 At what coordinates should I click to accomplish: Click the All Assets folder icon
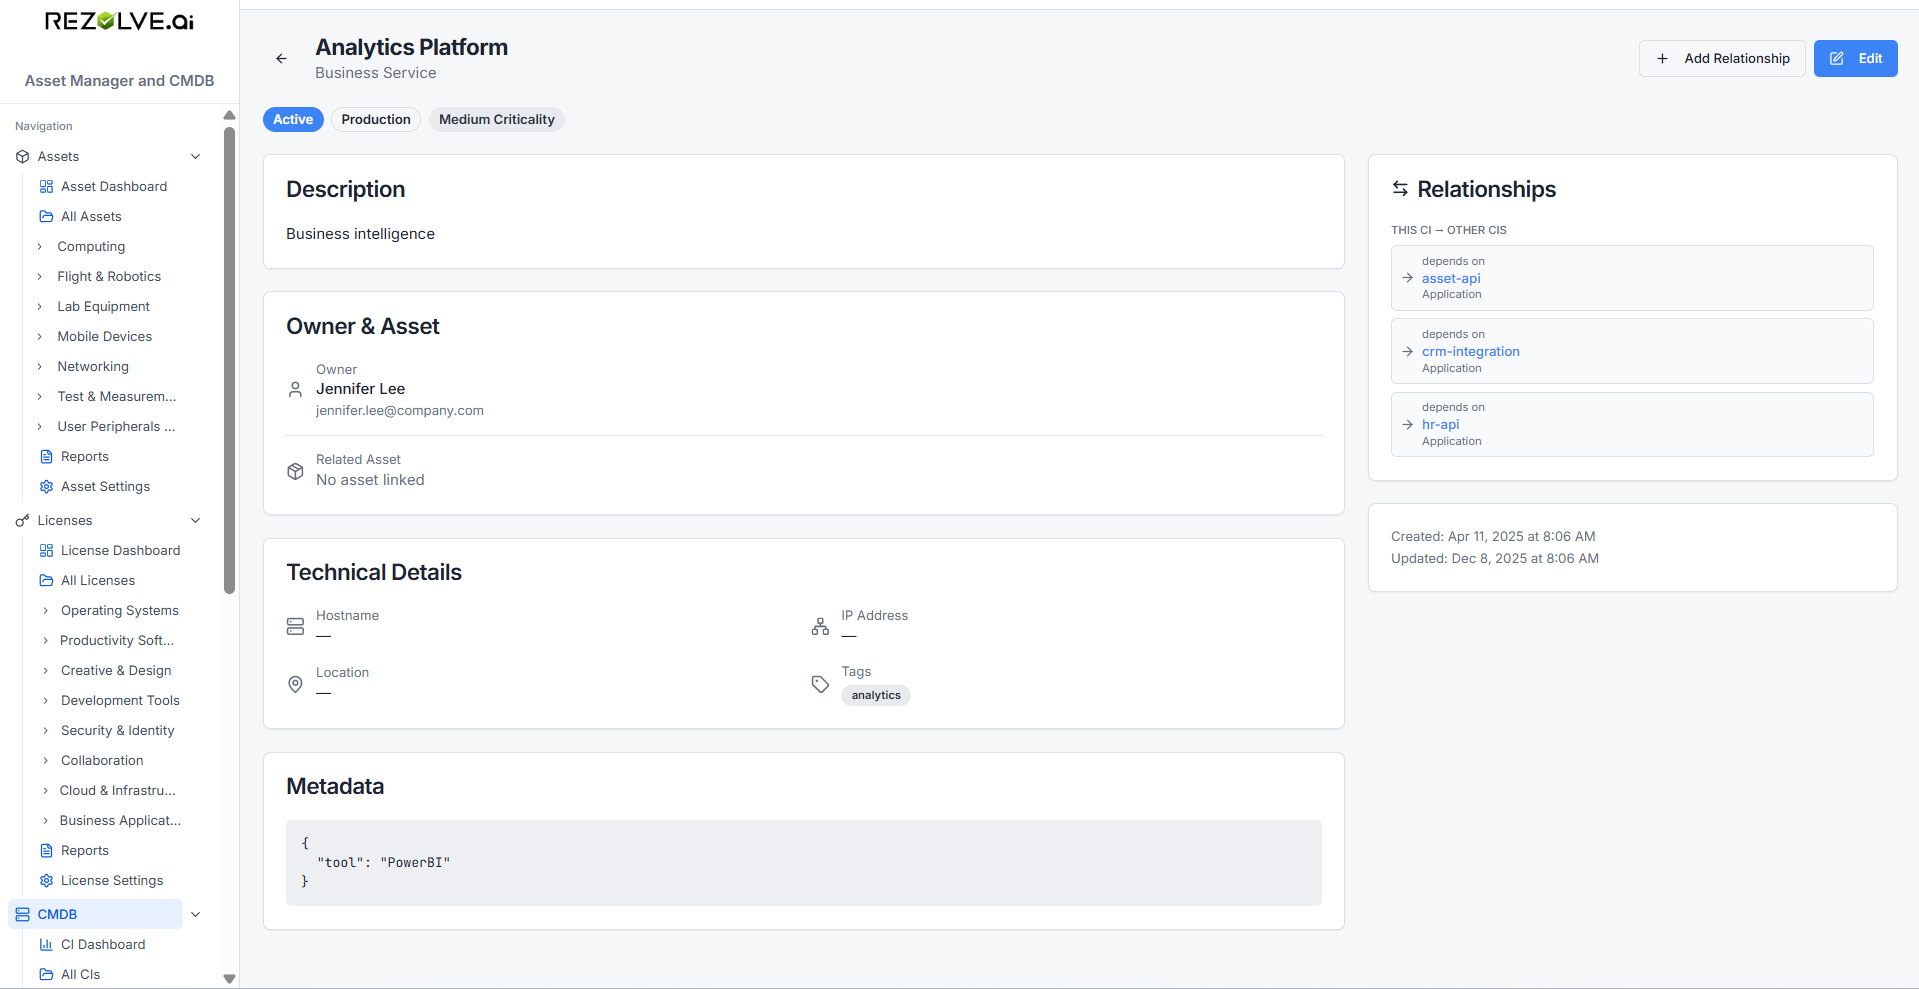46,217
